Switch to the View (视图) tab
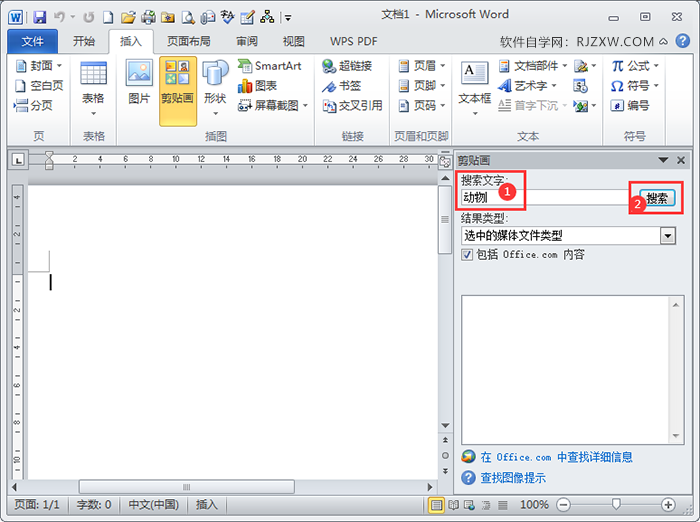This screenshot has height=522, width=700. point(294,42)
